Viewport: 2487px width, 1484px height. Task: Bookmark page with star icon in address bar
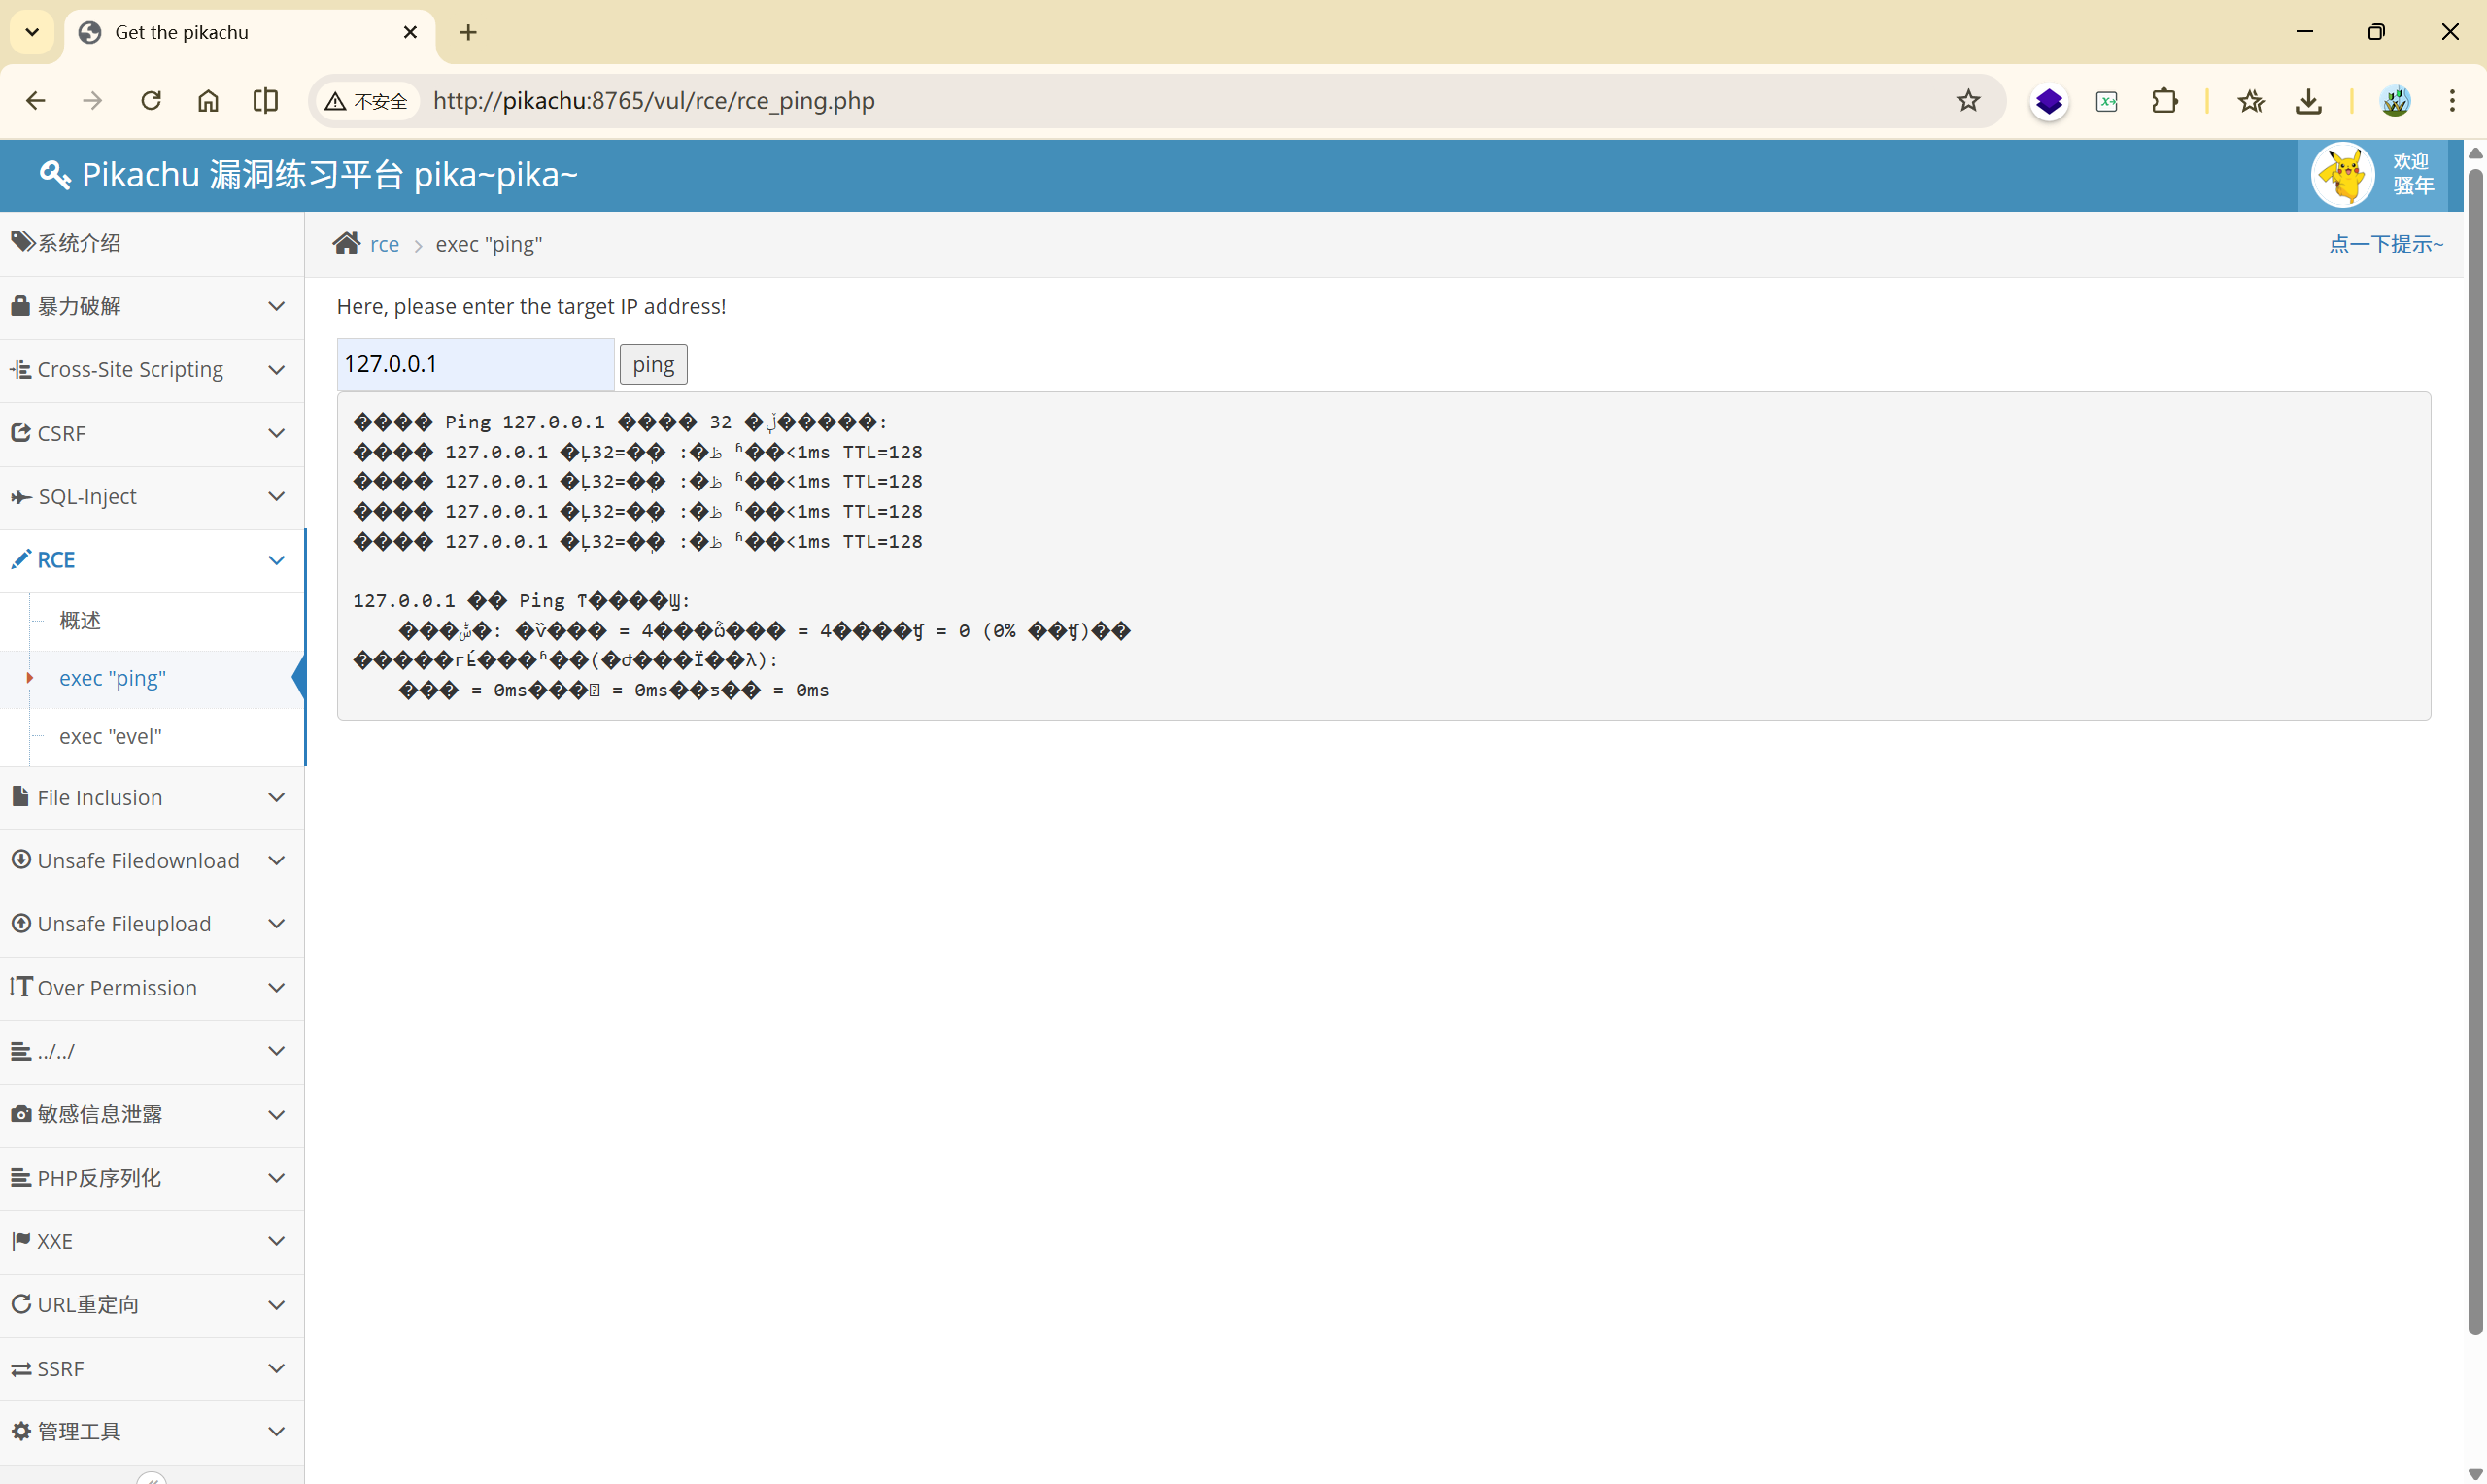click(x=1968, y=101)
